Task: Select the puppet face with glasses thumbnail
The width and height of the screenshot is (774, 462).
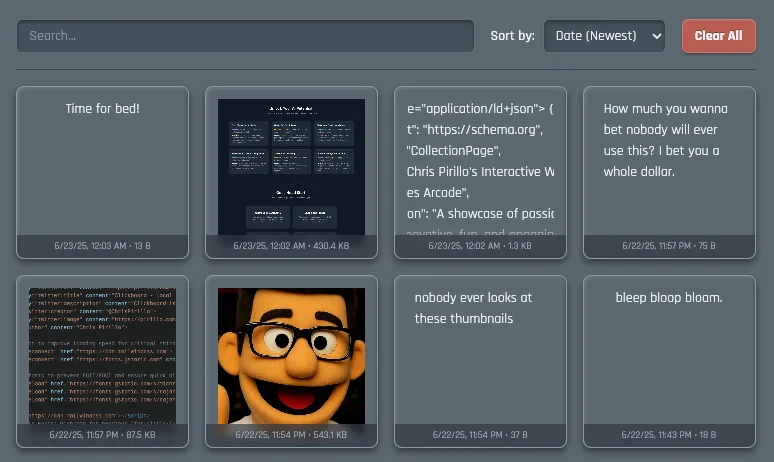Action: 291,356
